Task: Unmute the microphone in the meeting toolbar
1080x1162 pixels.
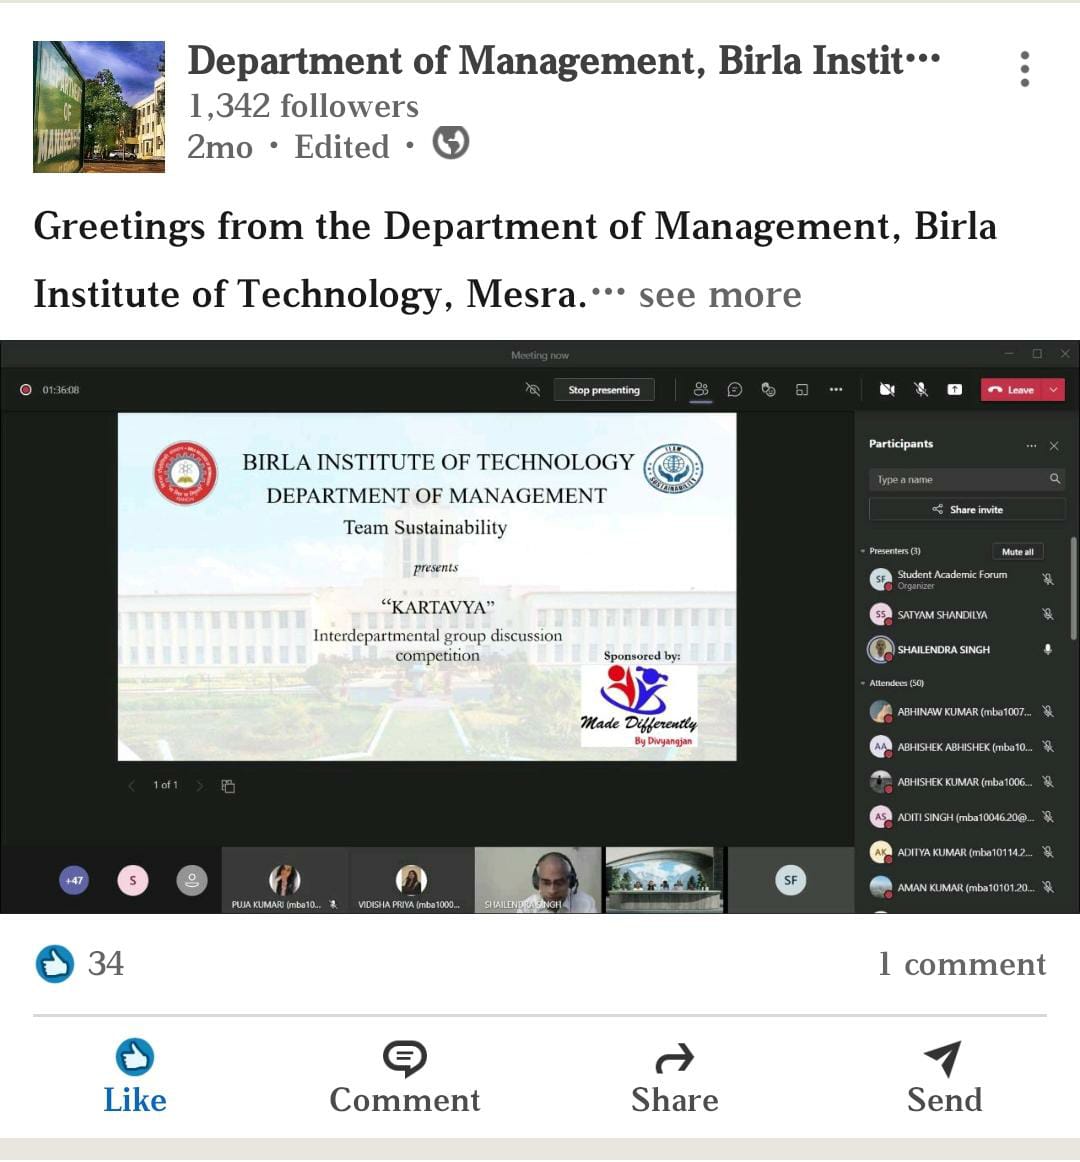Action: (x=921, y=390)
